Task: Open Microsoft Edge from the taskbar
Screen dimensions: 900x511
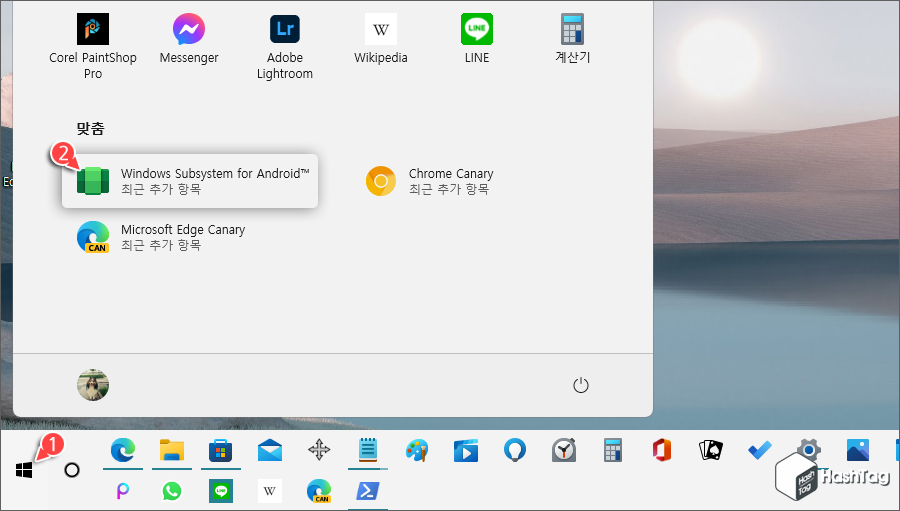Action: 123,450
